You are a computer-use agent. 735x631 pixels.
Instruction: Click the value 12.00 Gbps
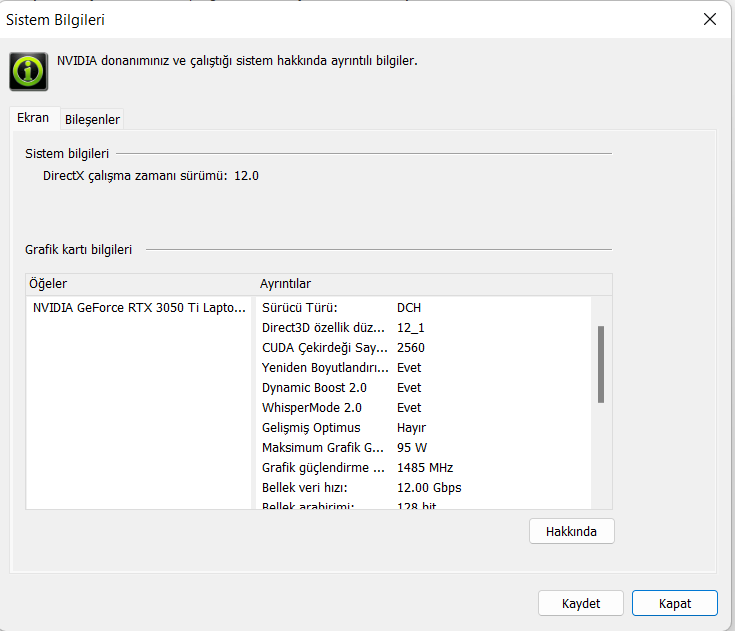(429, 488)
